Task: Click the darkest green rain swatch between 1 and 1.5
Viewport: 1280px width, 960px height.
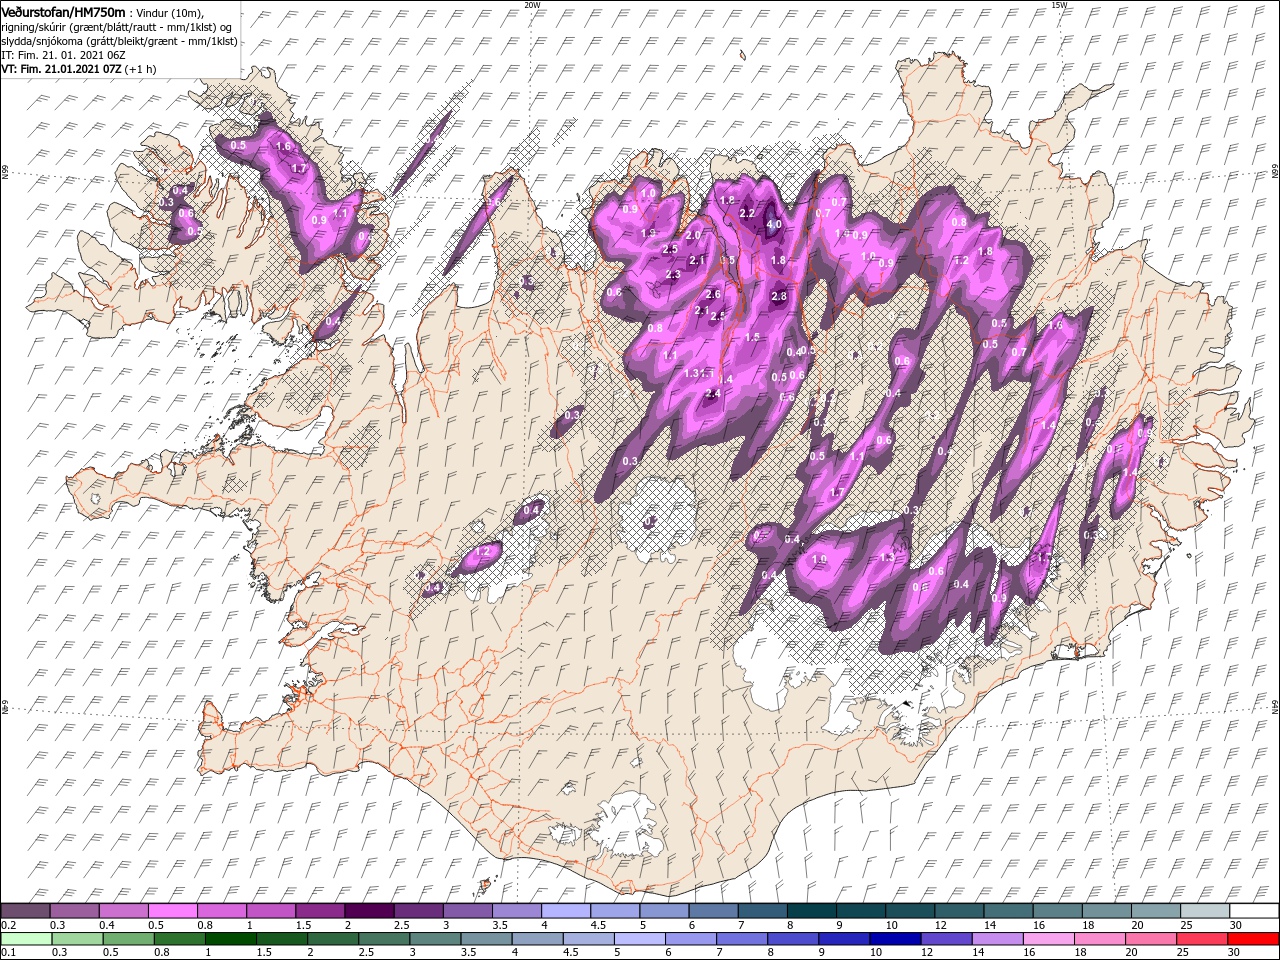Action: 232,939
